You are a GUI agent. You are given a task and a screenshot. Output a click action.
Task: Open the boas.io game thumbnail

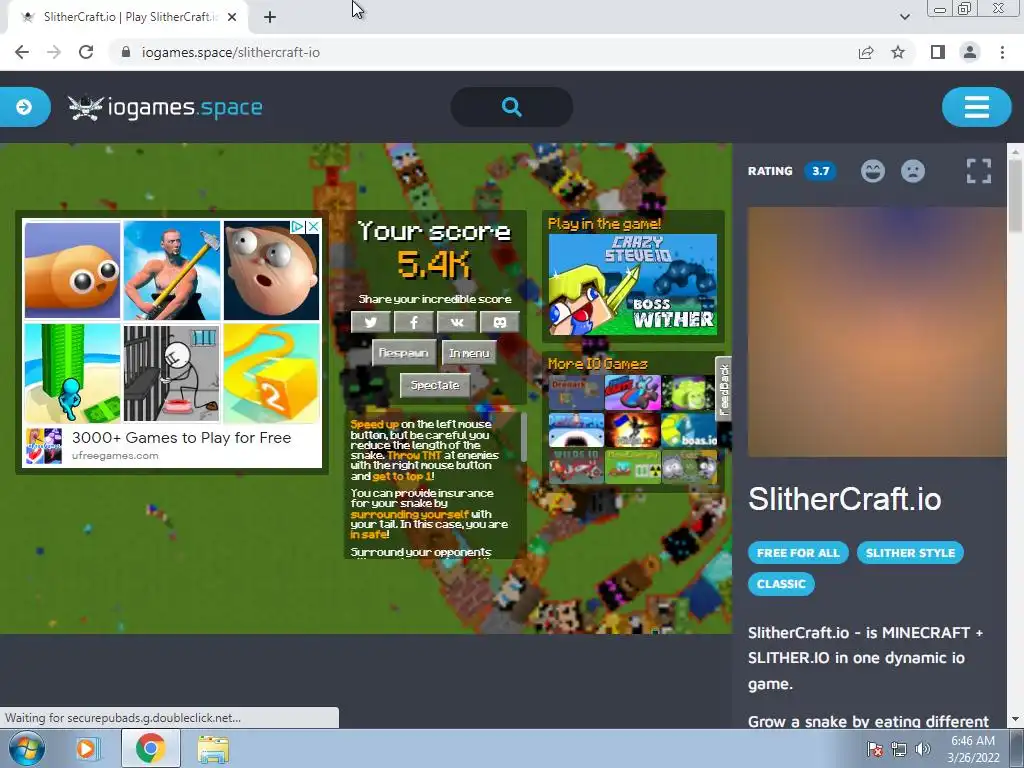[x=689, y=430]
